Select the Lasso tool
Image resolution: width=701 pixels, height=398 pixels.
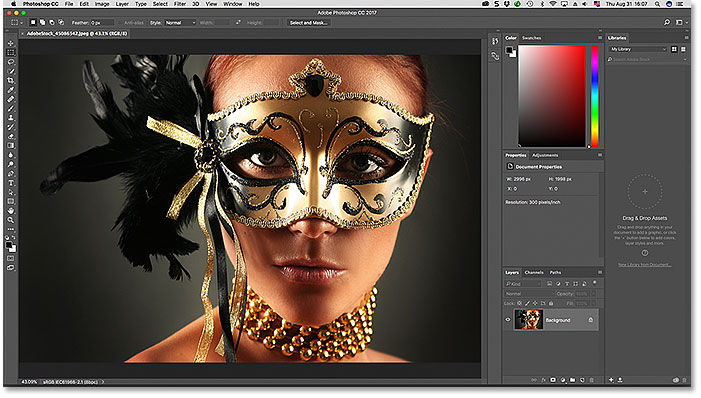(x=11, y=62)
